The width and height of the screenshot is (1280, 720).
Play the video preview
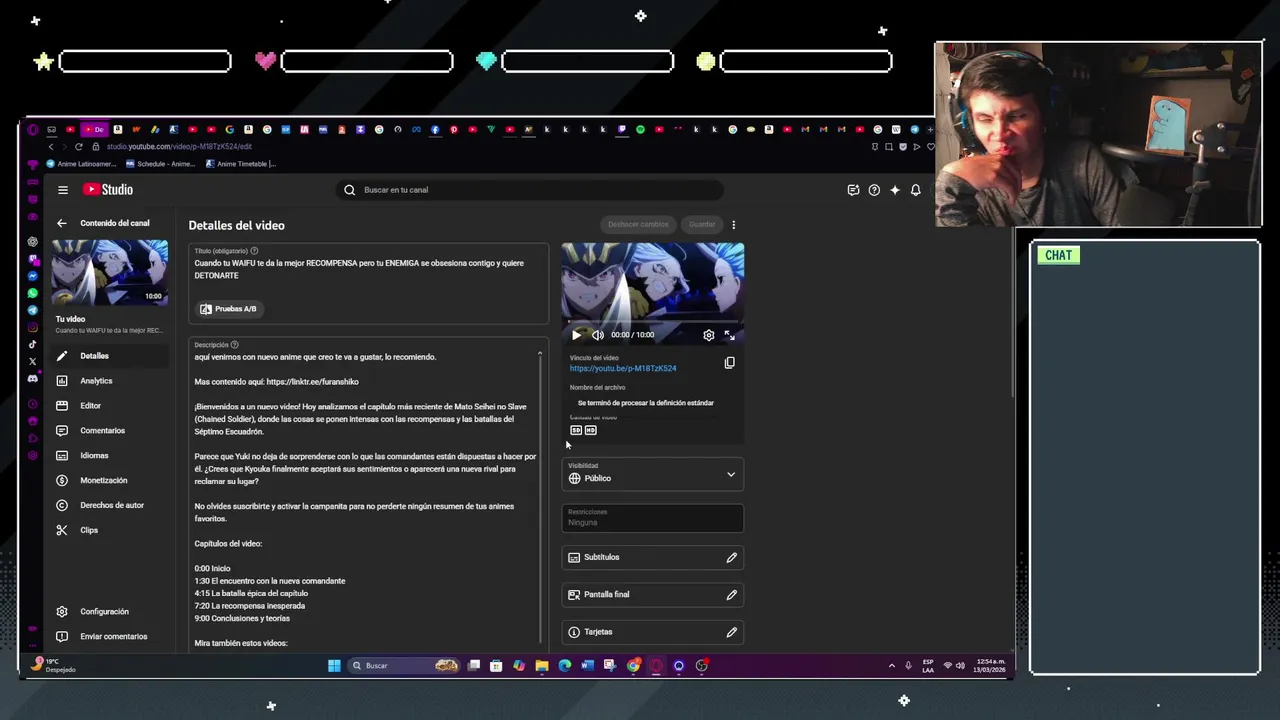(576, 335)
